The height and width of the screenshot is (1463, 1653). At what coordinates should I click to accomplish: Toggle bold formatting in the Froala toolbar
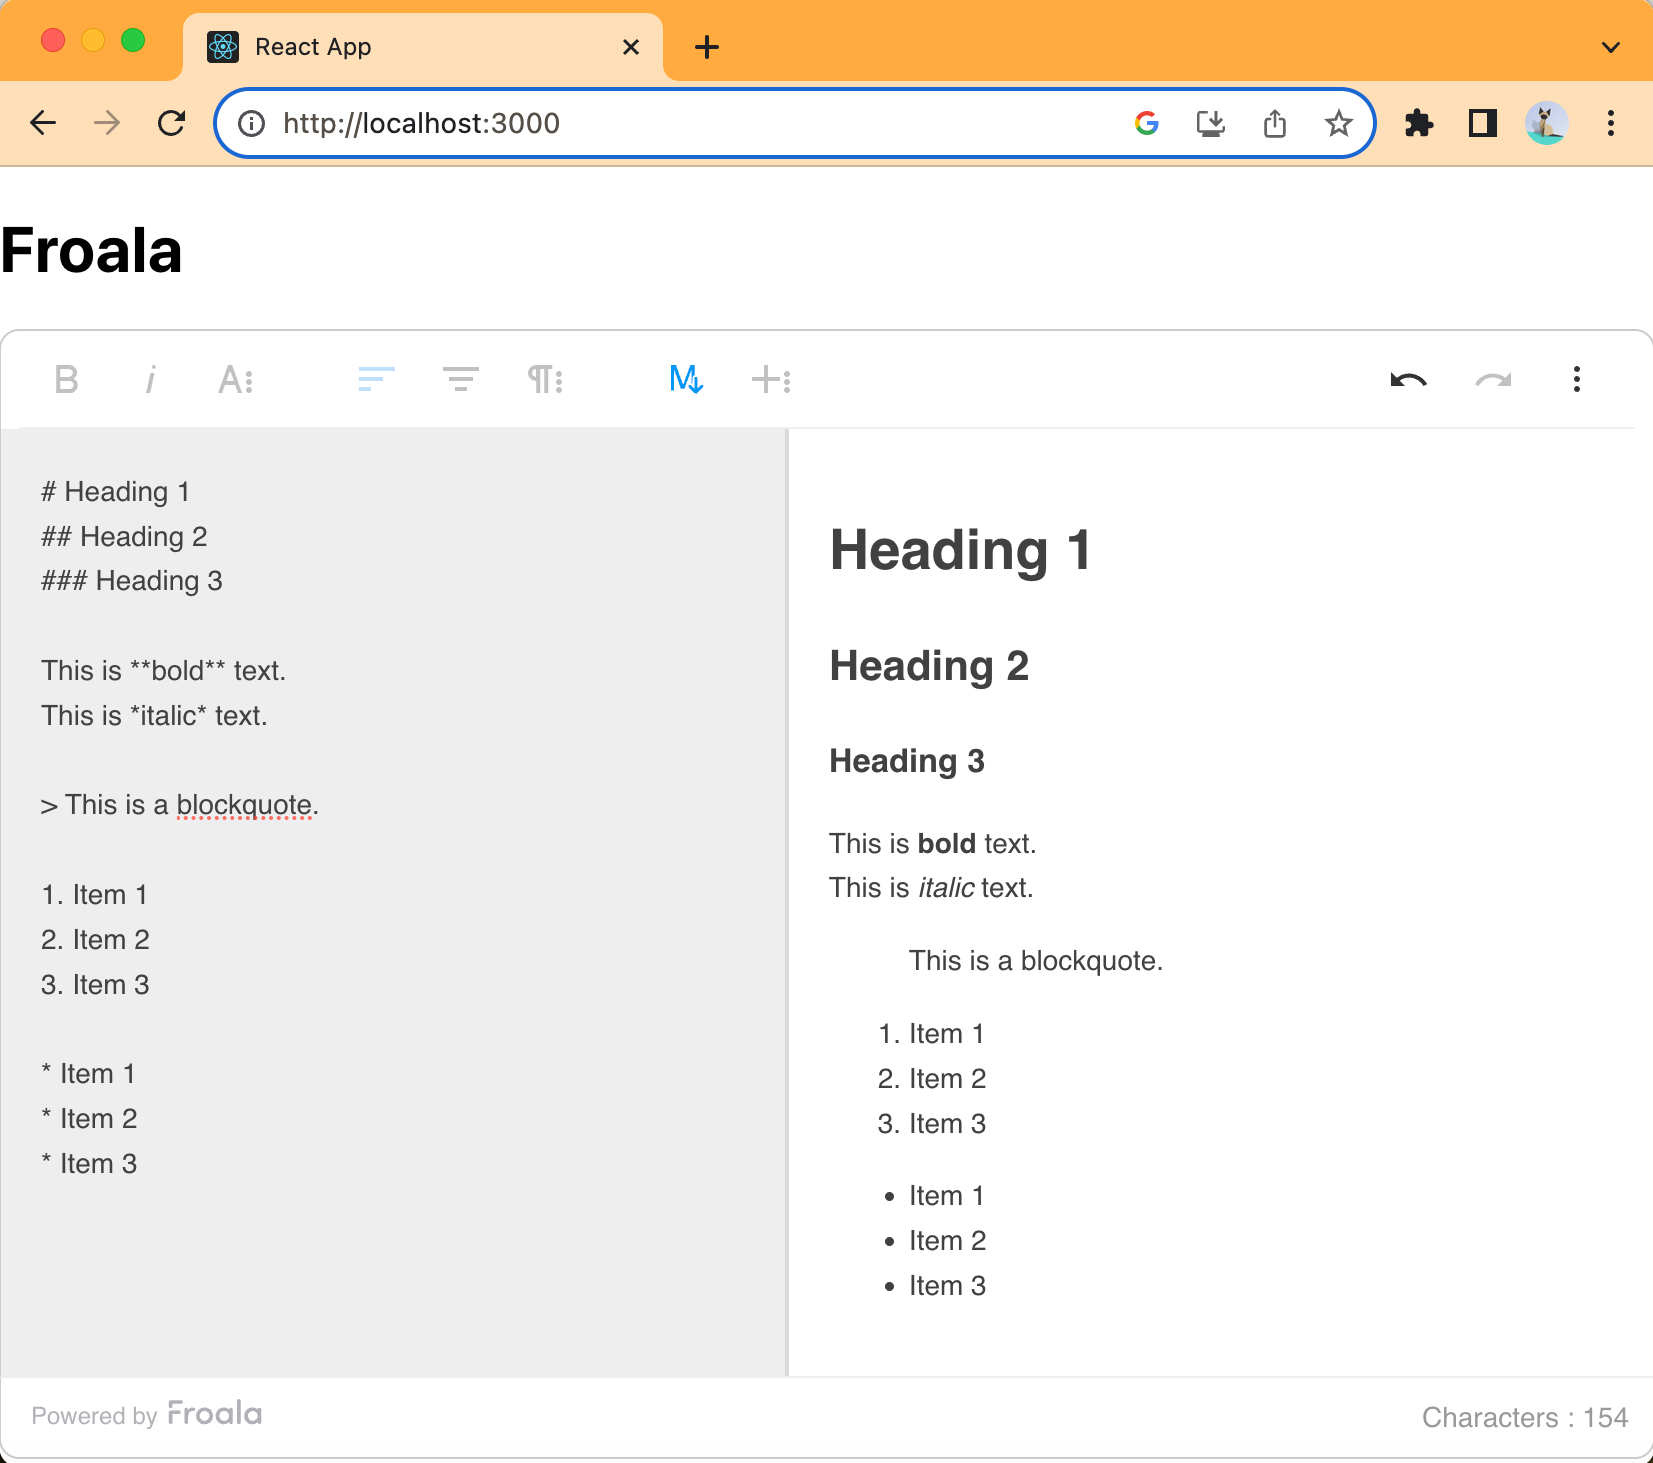pos(66,379)
